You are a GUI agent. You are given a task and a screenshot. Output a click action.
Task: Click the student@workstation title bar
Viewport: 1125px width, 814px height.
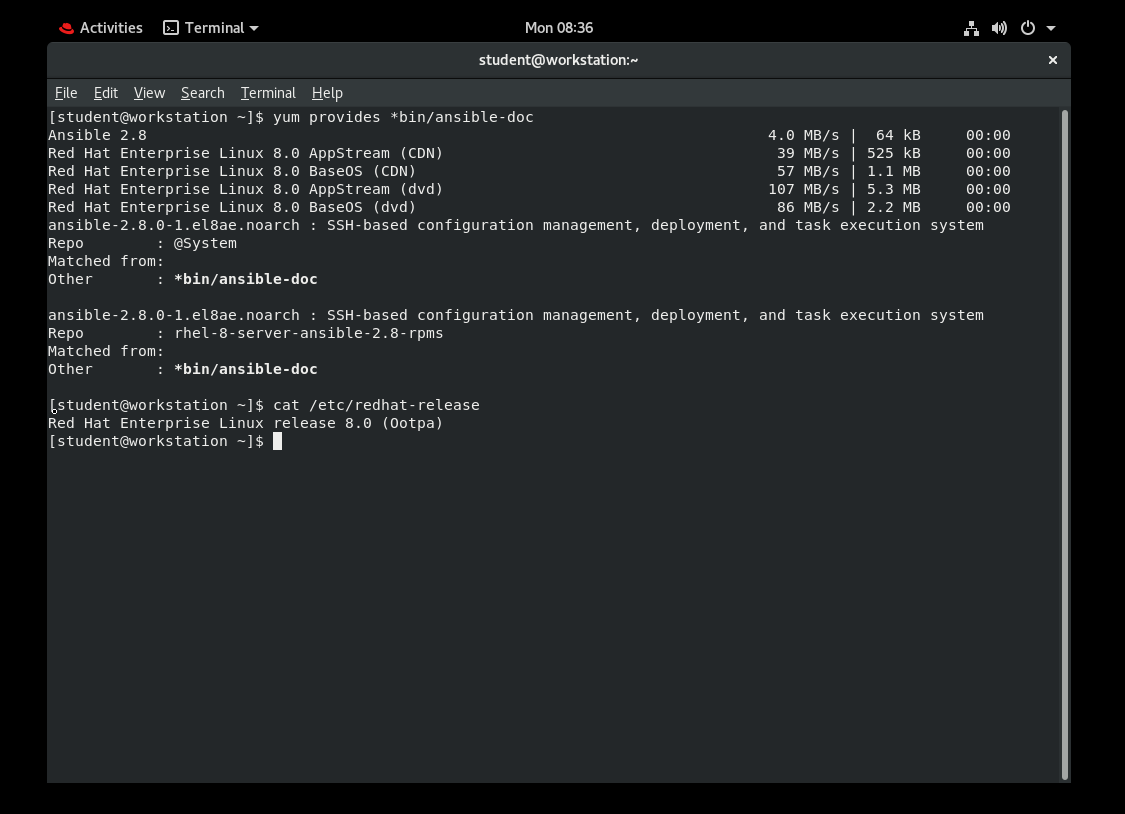click(x=559, y=60)
